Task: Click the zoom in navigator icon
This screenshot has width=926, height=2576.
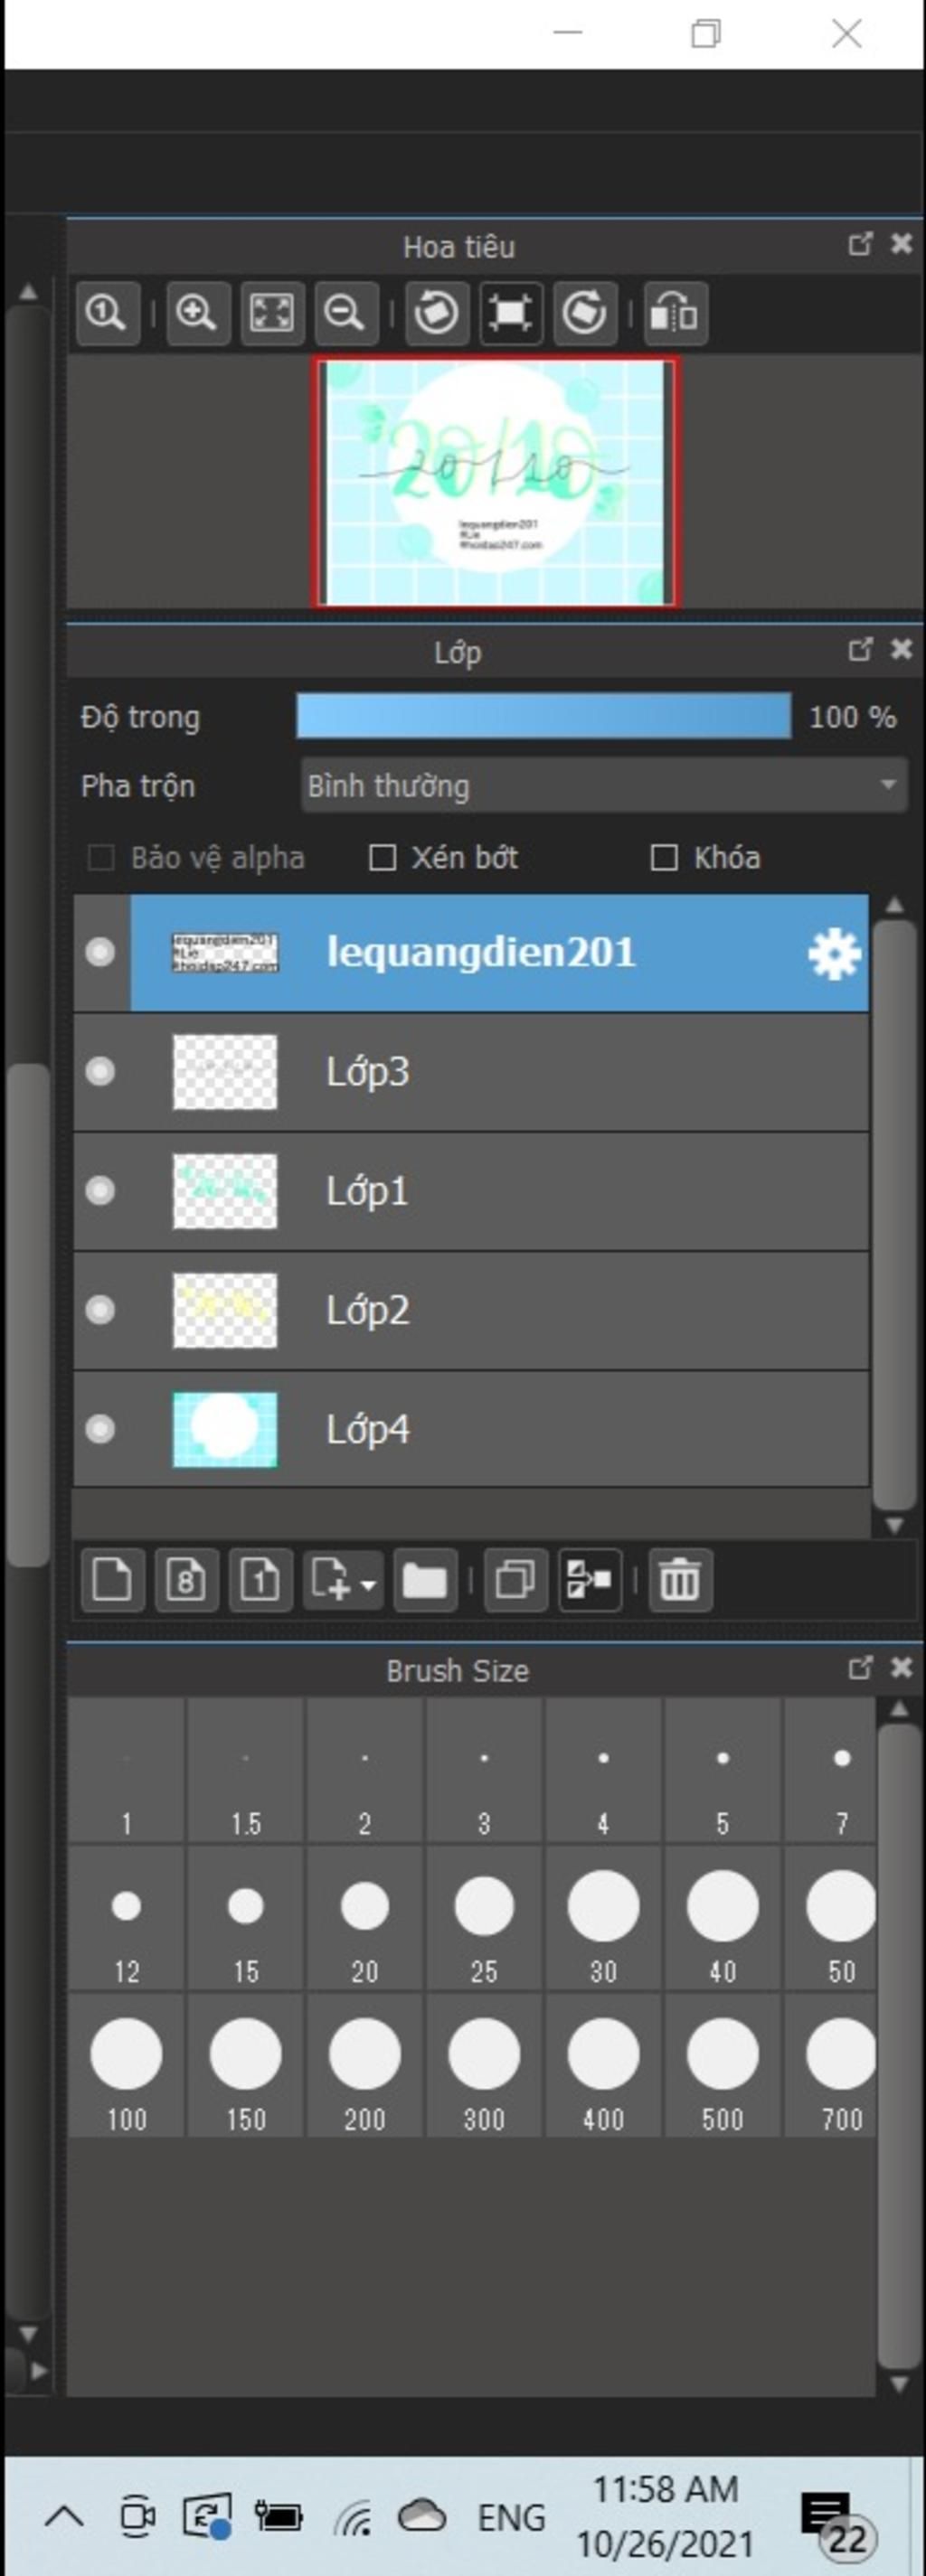Action: click(196, 313)
